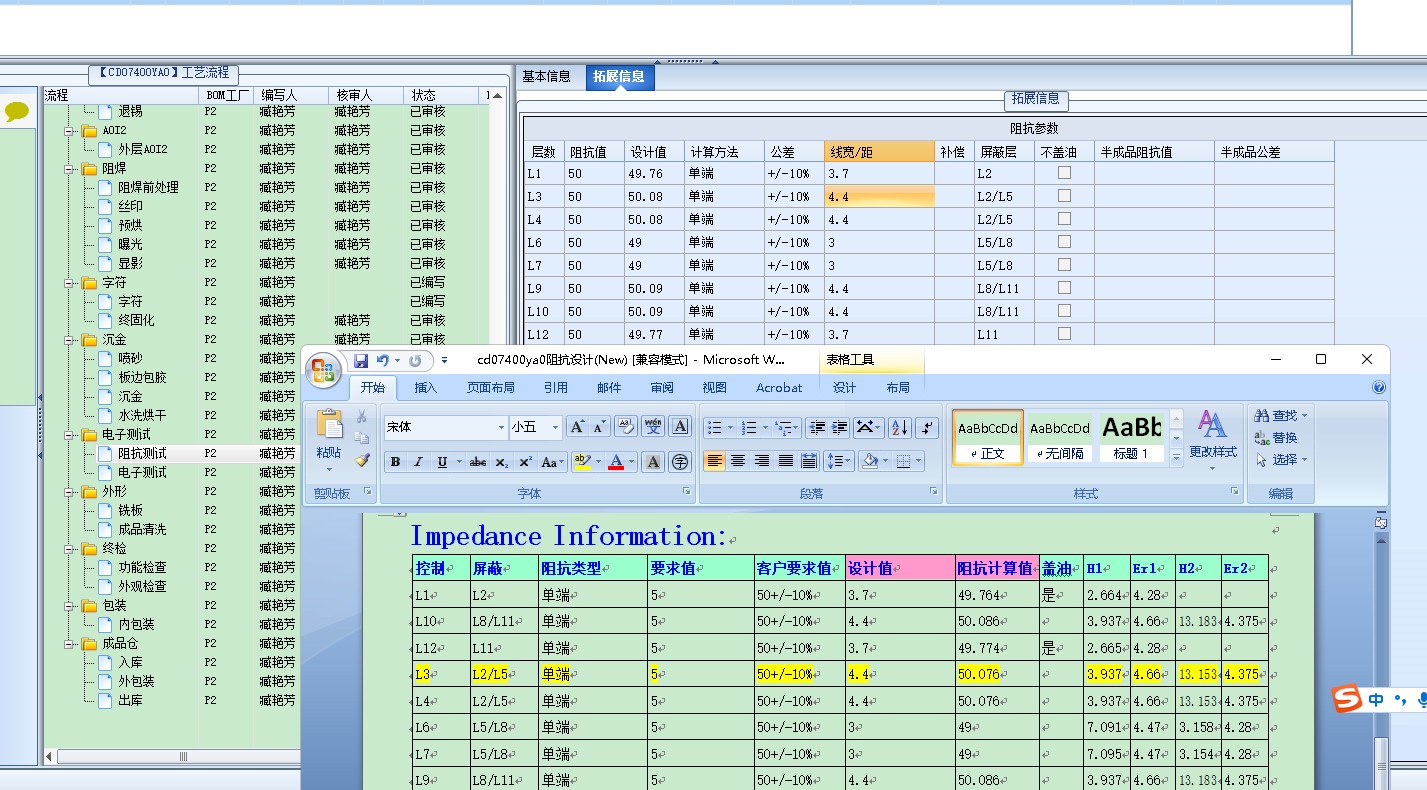Collapse the 阻焊 tree node
The width and height of the screenshot is (1427, 790).
point(70,169)
